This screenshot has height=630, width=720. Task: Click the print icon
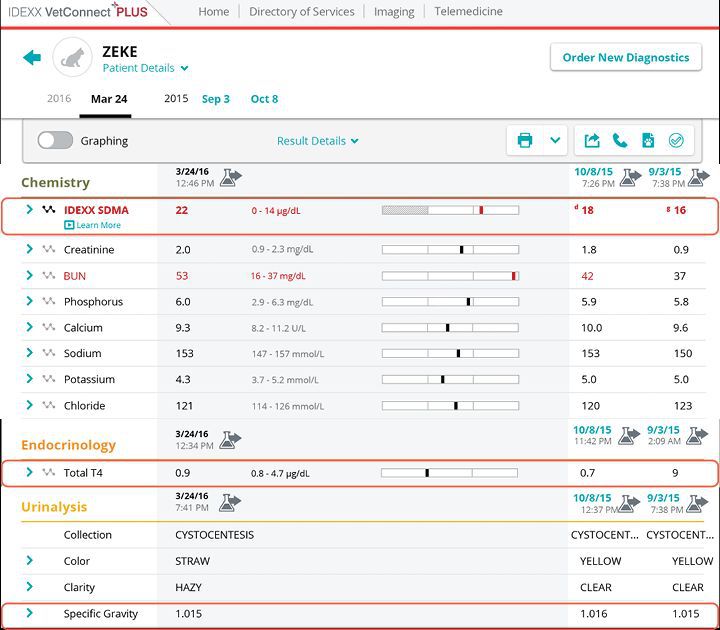coord(525,141)
